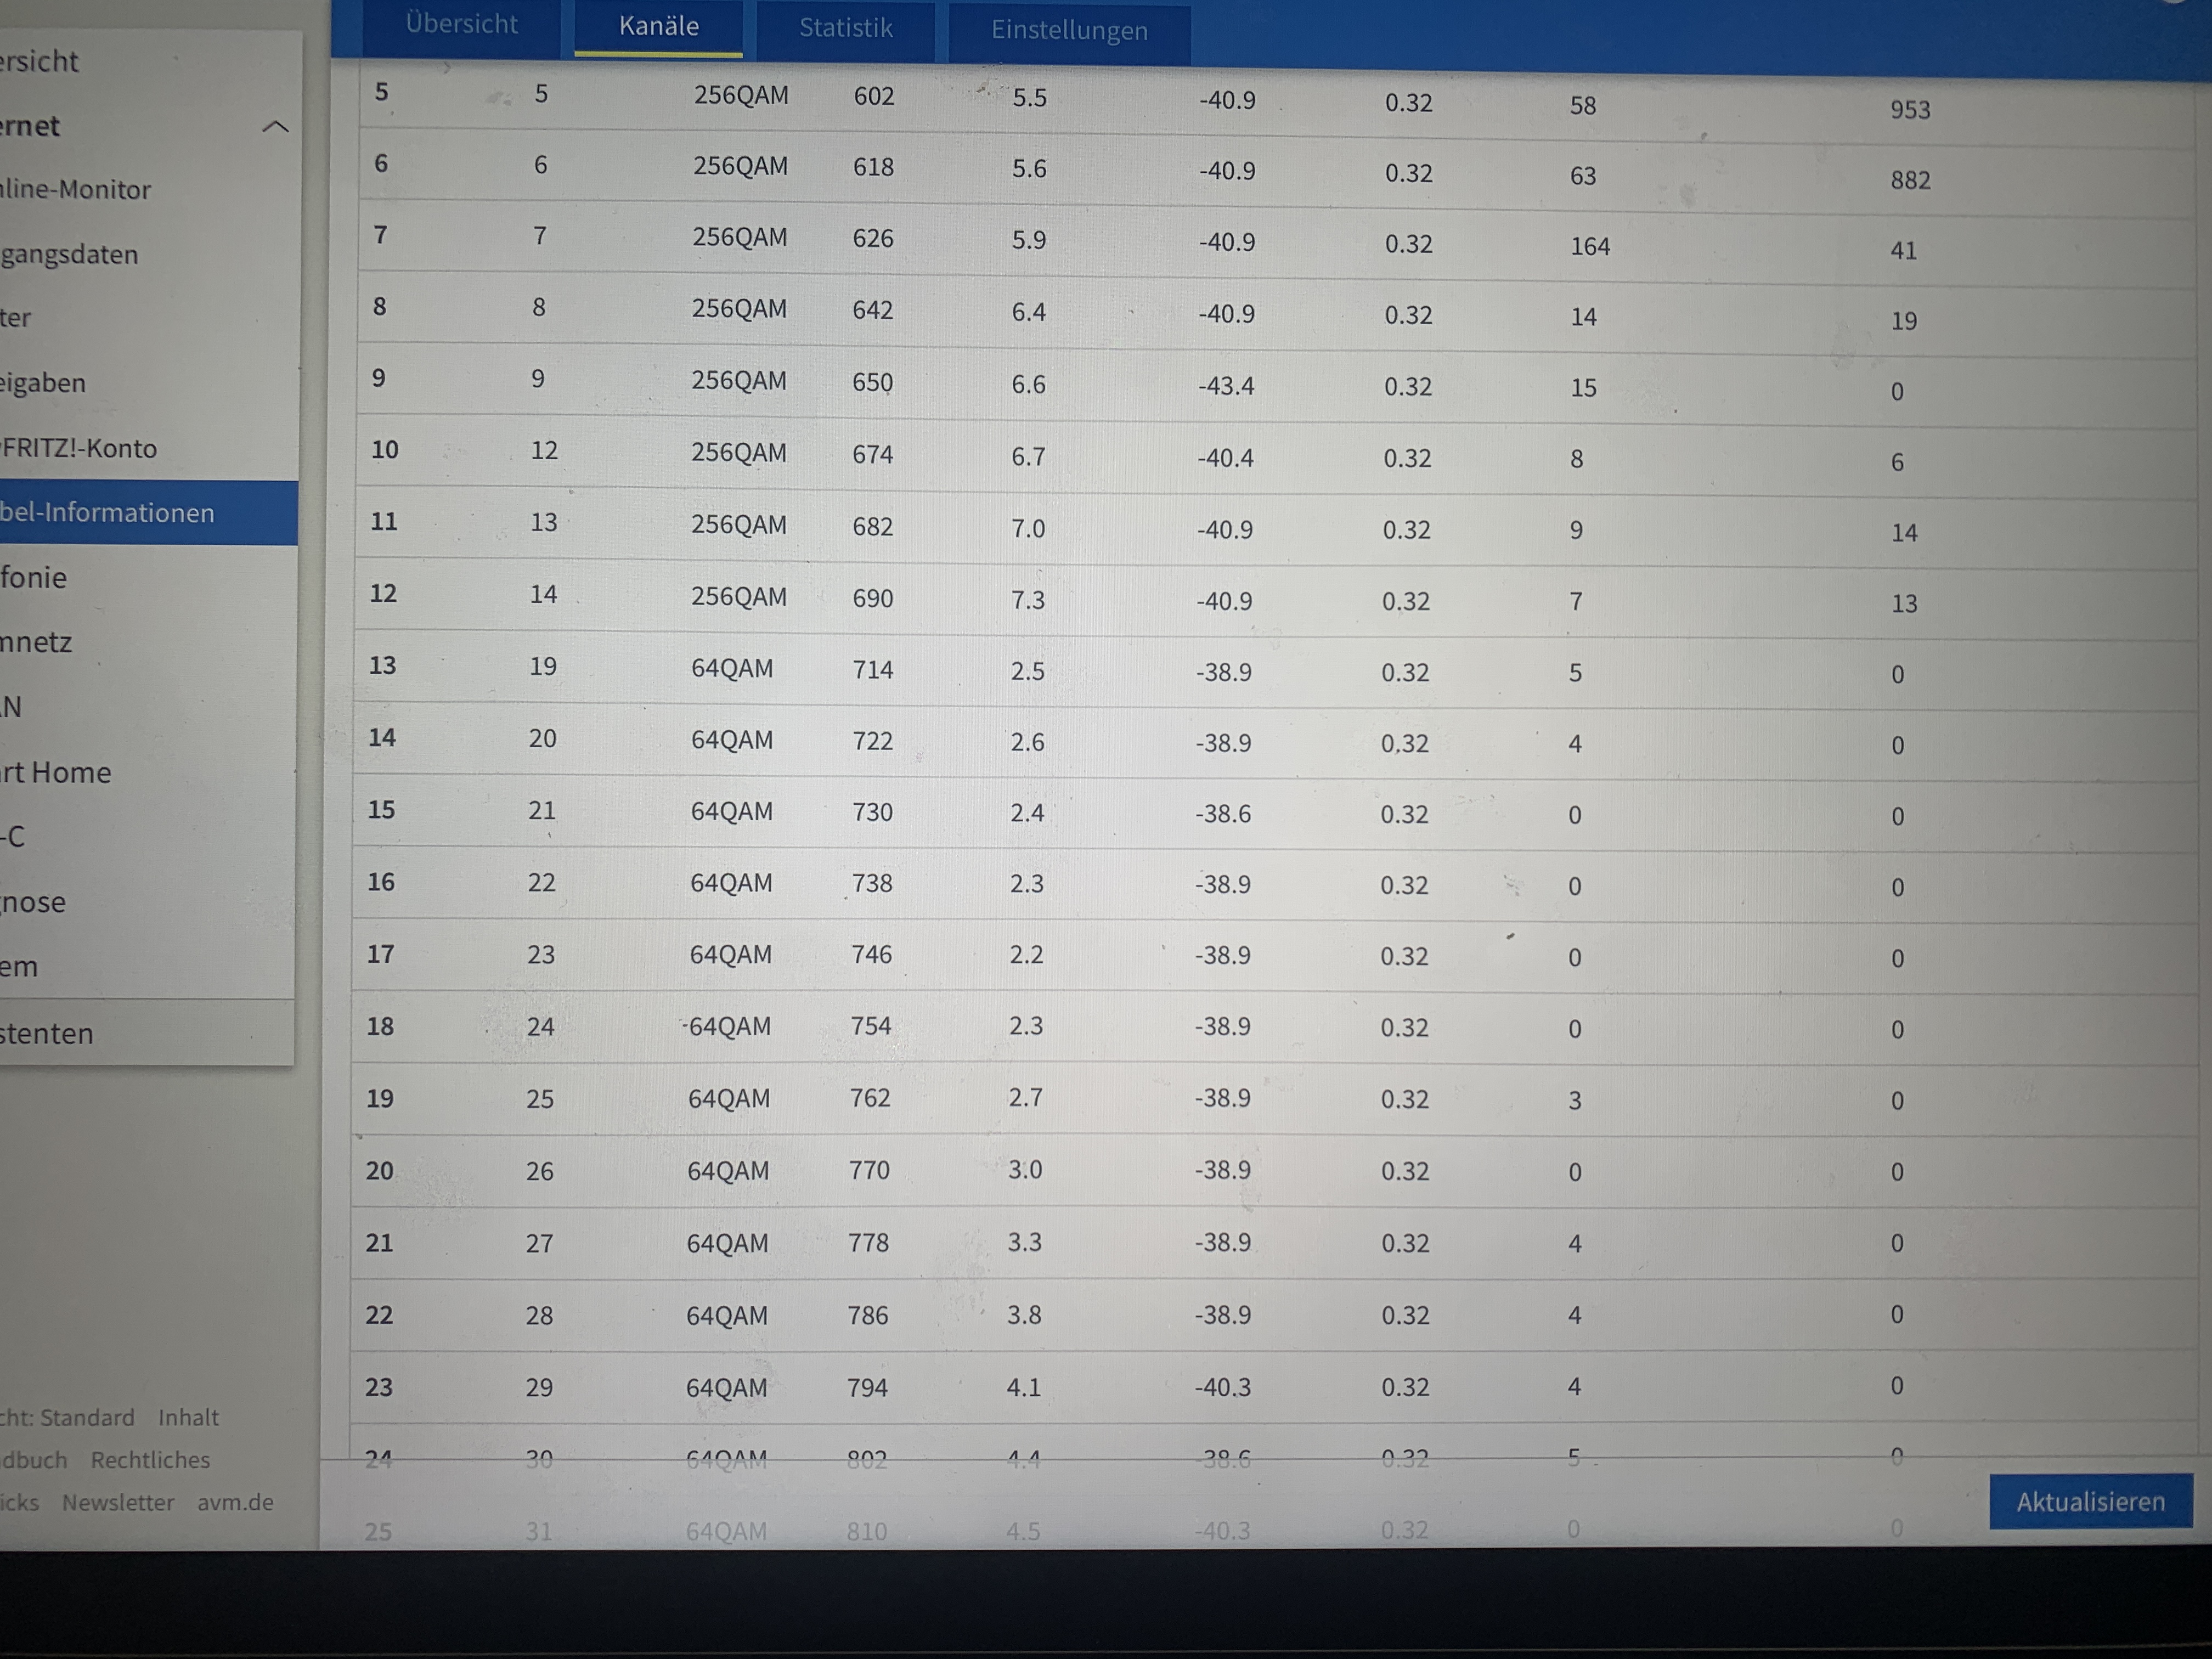Select the Statistik tab
This screenshot has width=2212, height=1659.
pos(845,29)
